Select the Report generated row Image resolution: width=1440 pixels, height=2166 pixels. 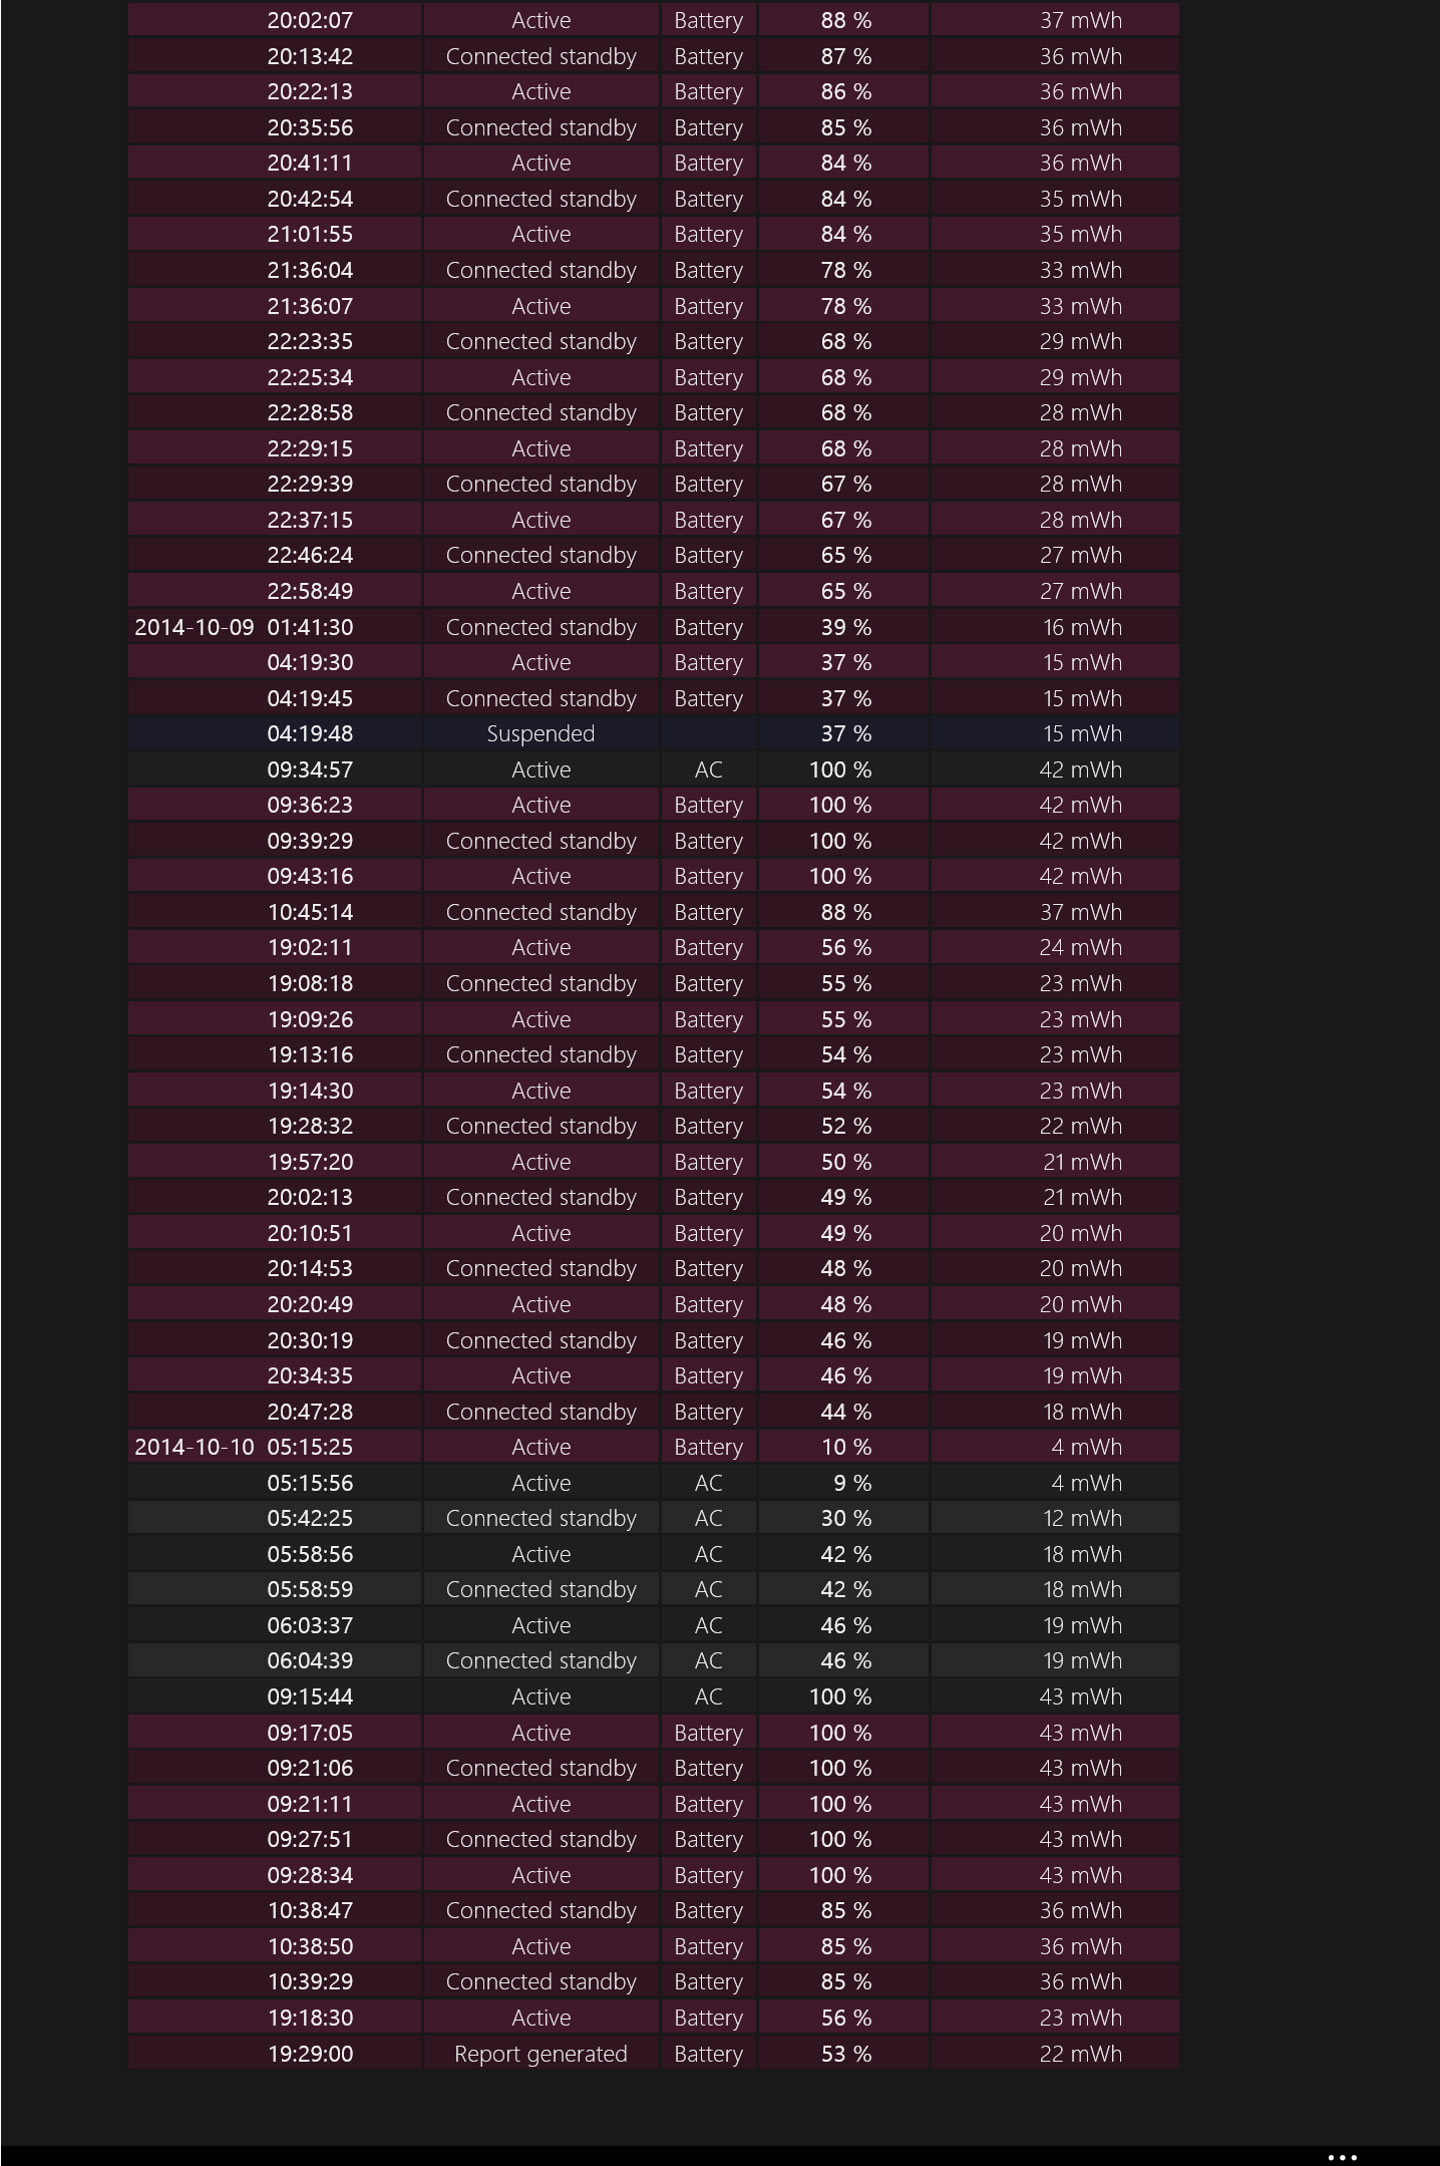pyautogui.click(x=653, y=2053)
